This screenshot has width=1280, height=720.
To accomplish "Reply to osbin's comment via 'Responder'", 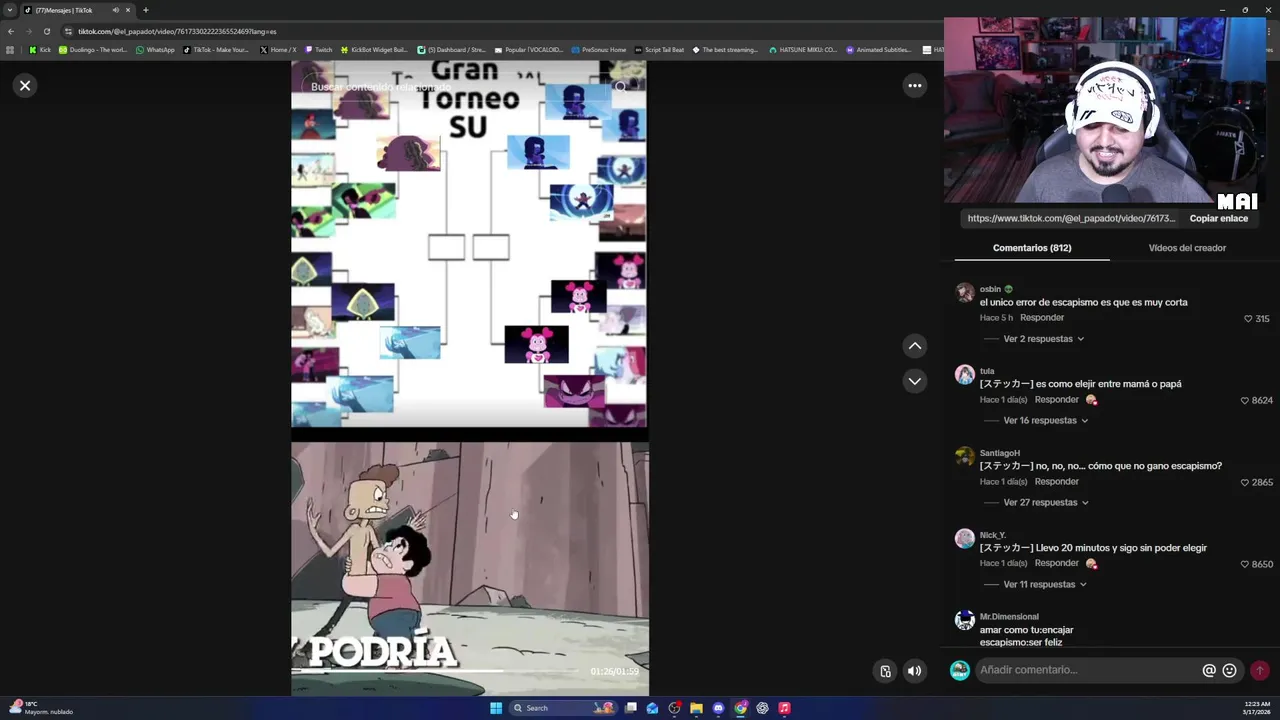I will tap(1042, 318).
